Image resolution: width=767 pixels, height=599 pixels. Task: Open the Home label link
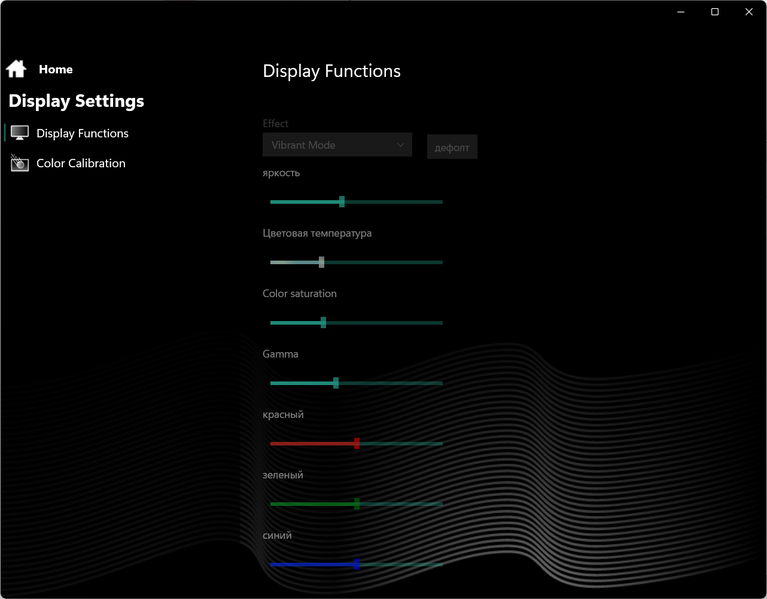(x=56, y=69)
